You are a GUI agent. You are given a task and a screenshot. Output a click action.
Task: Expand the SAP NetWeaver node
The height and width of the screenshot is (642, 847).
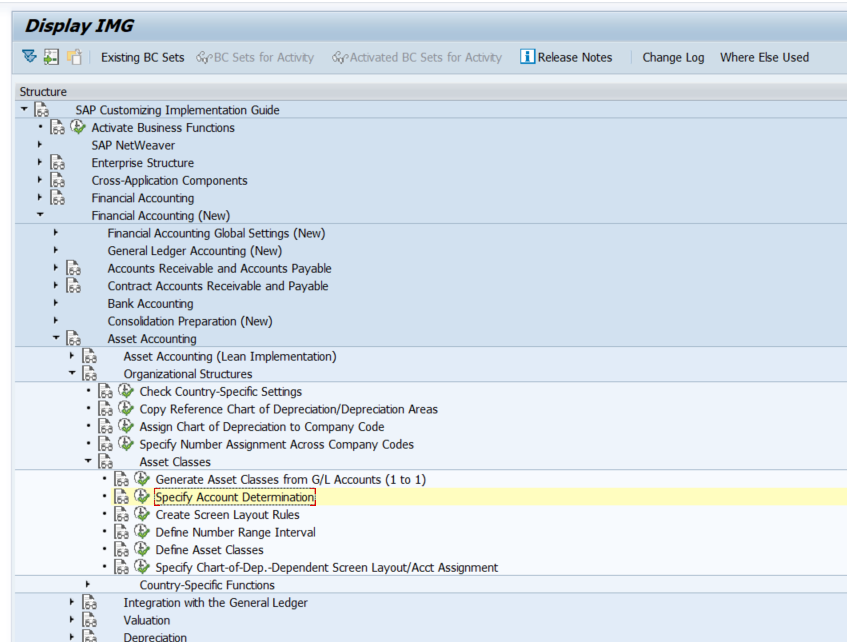point(39,144)
